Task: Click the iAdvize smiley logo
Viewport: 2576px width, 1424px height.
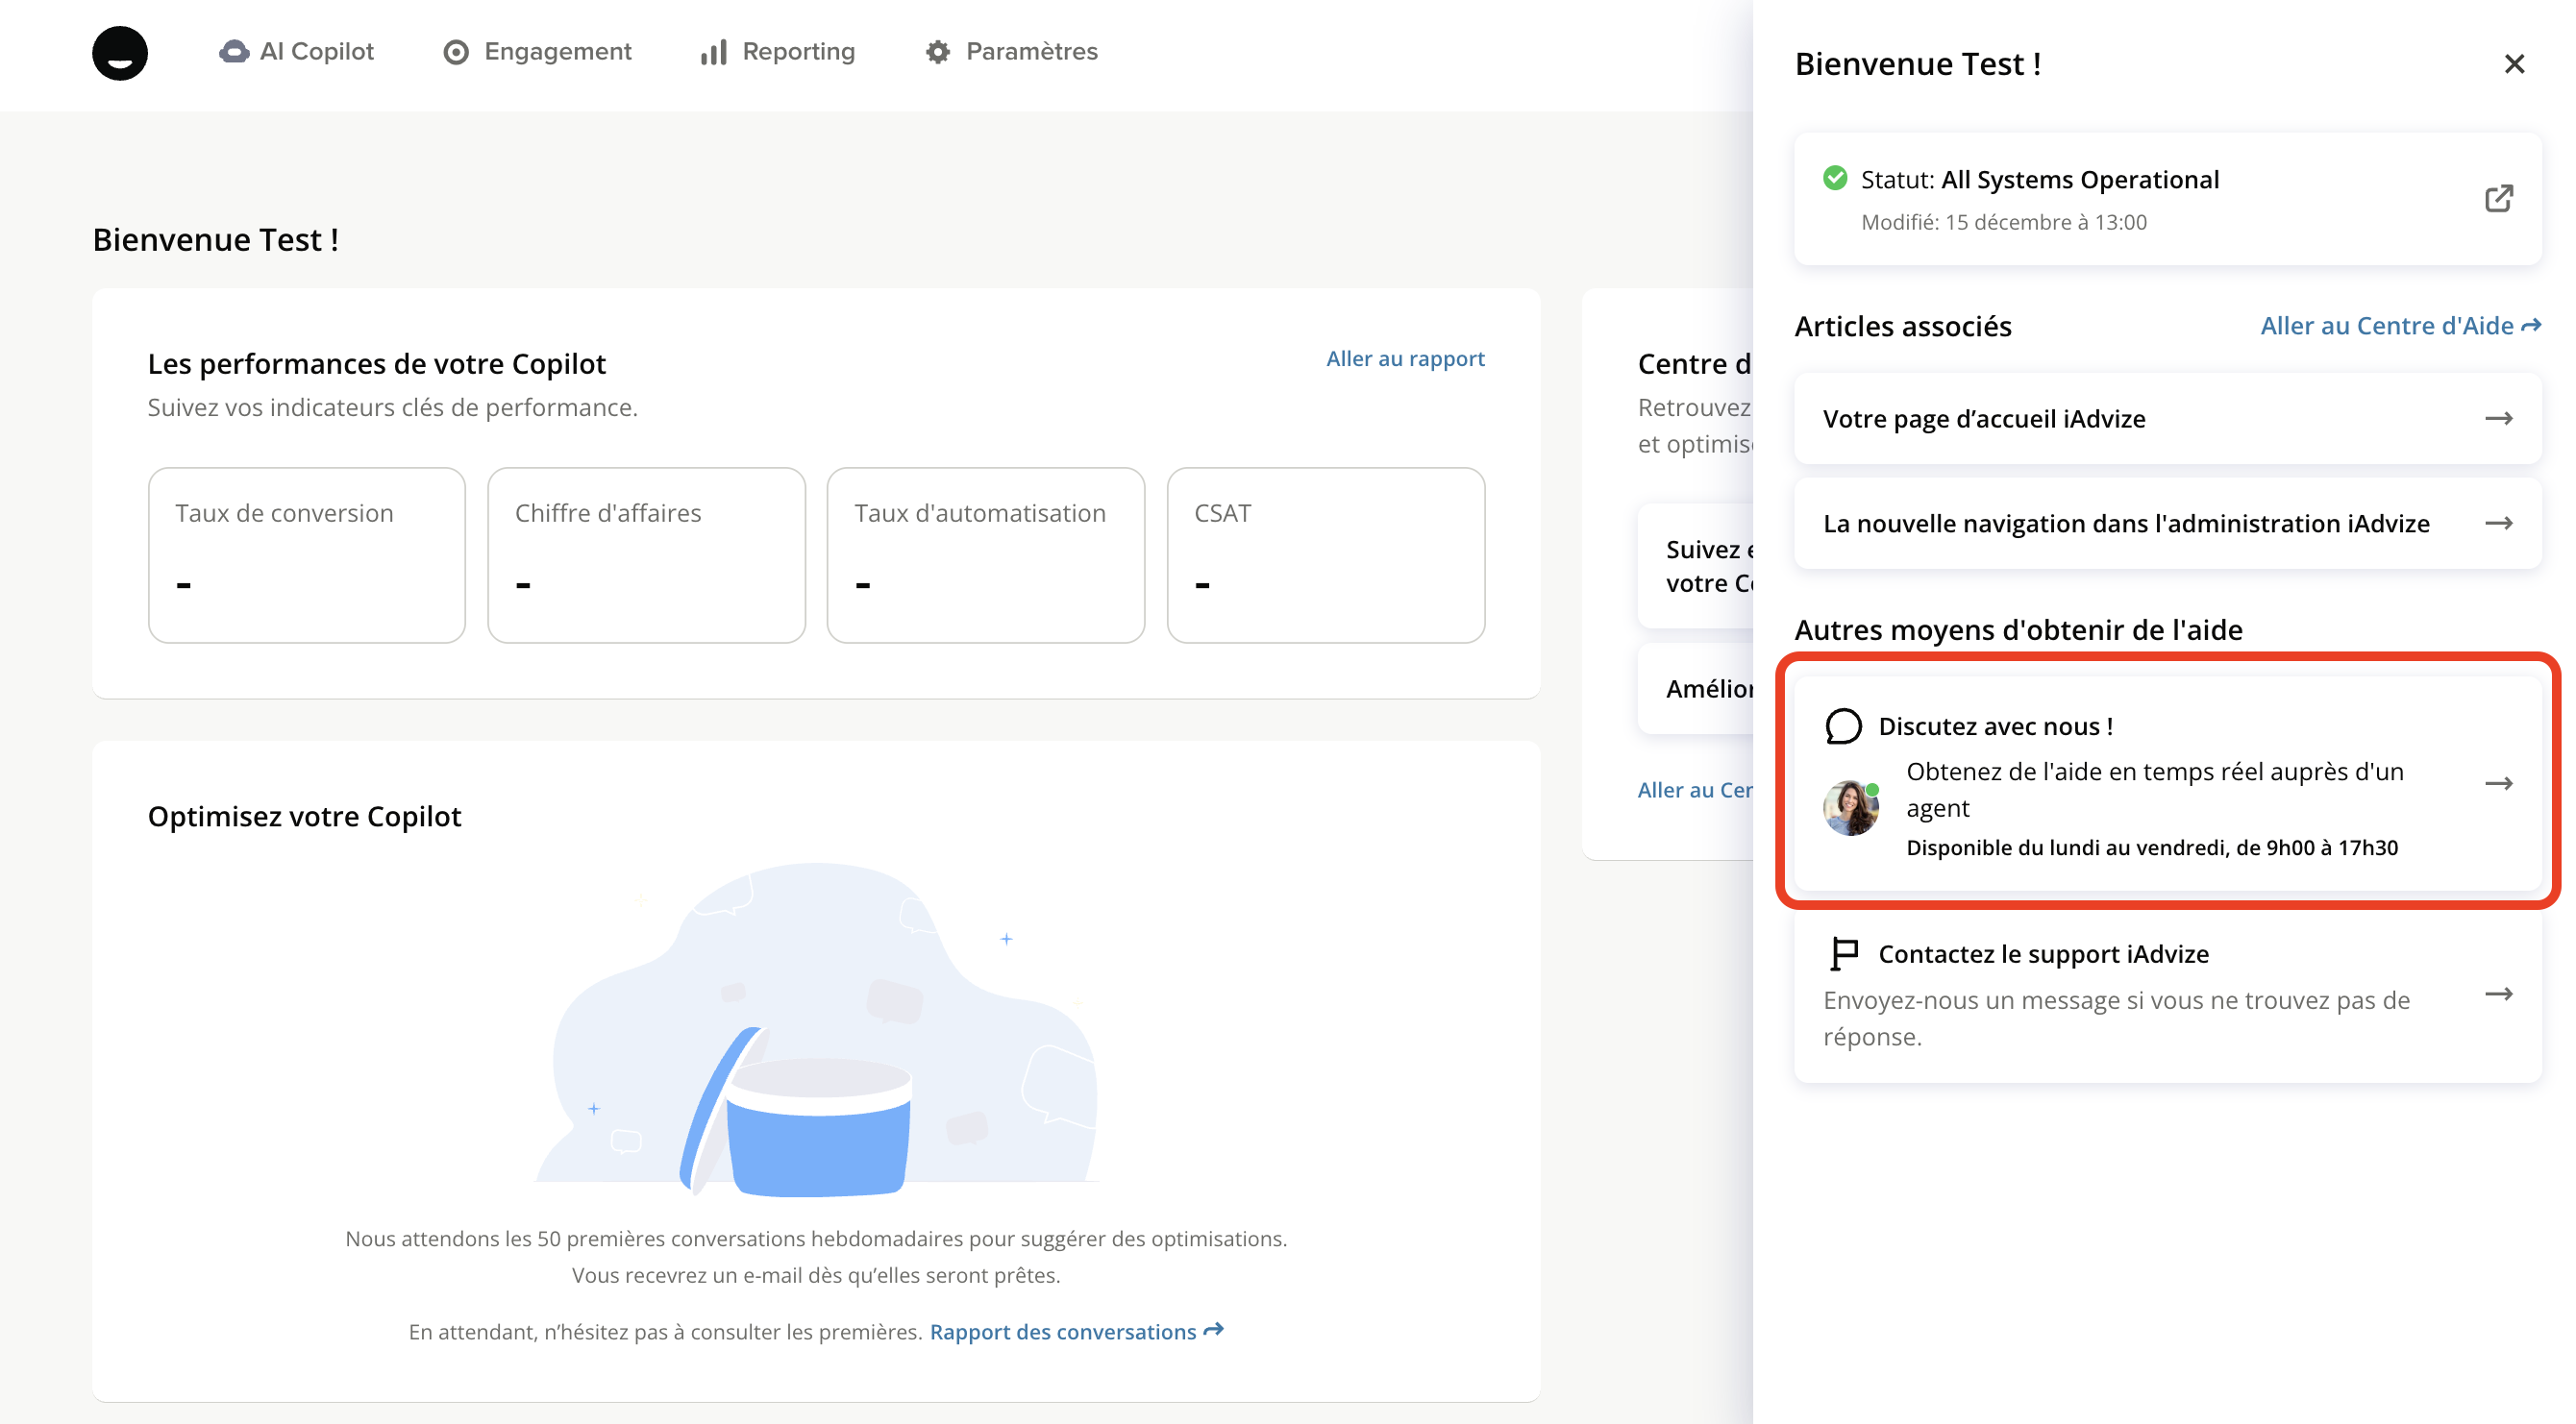Action: point(119,53)
